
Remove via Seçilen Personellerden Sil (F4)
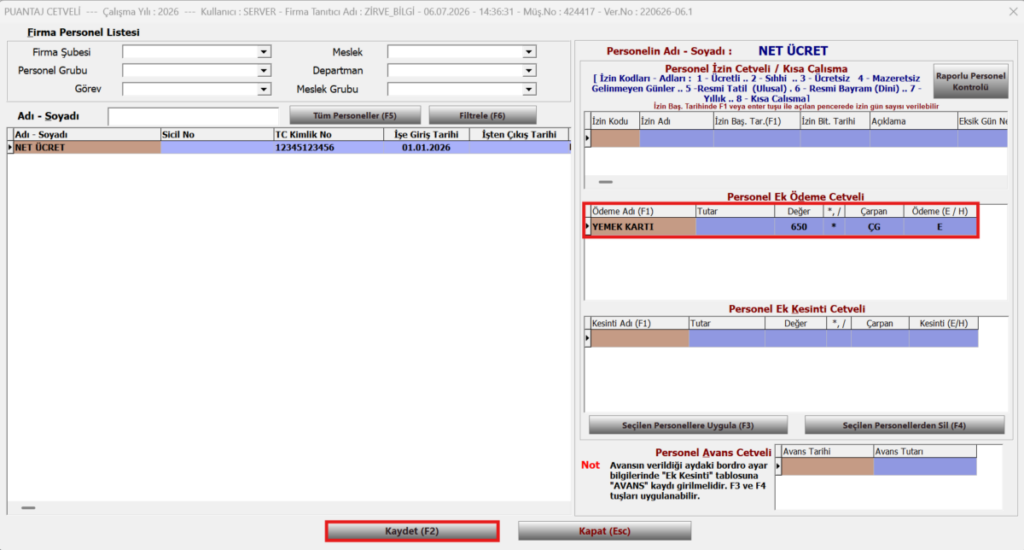[904, 425]
